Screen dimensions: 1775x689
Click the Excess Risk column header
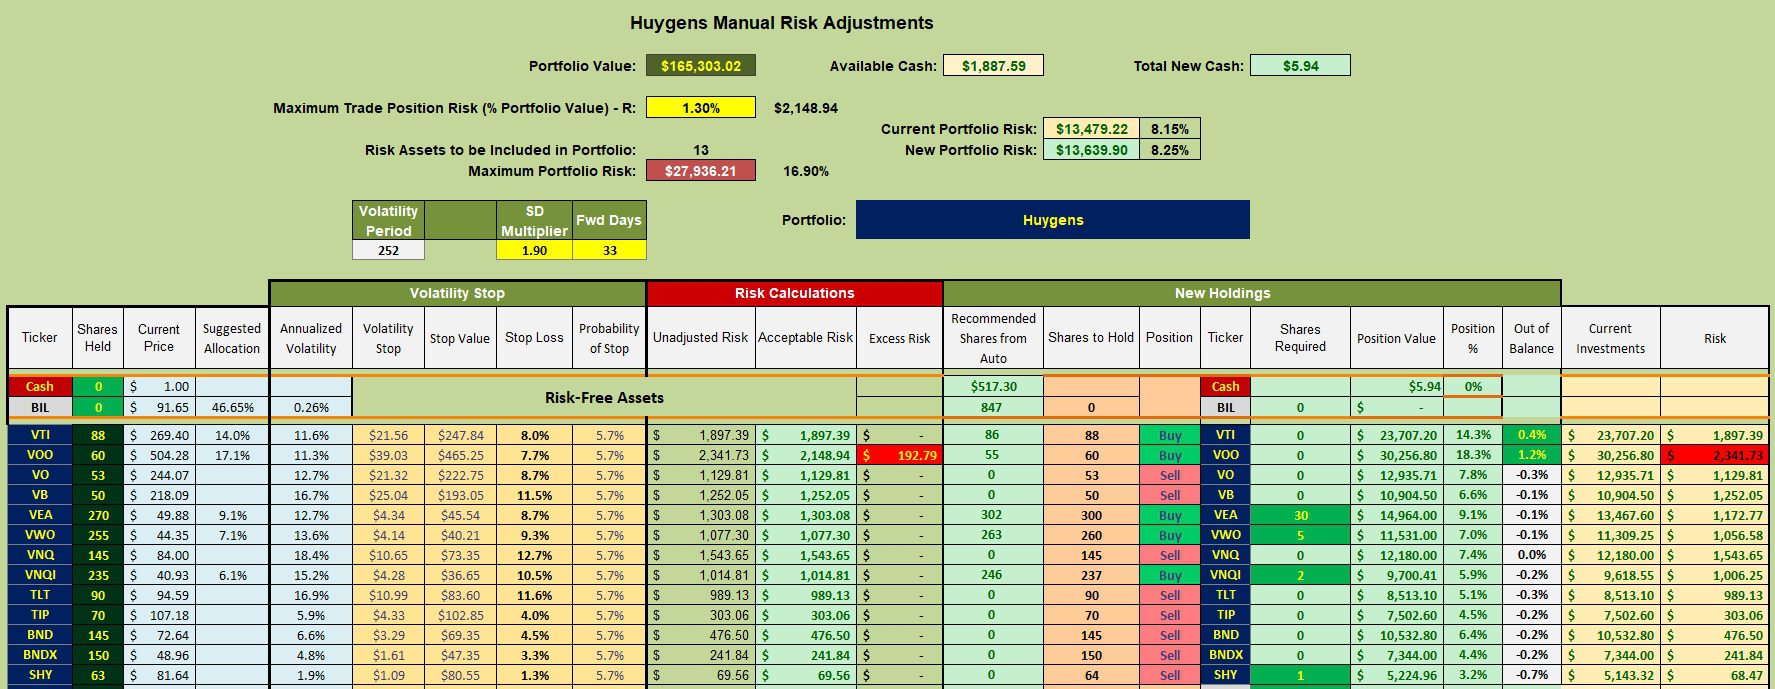coord(899,338)
